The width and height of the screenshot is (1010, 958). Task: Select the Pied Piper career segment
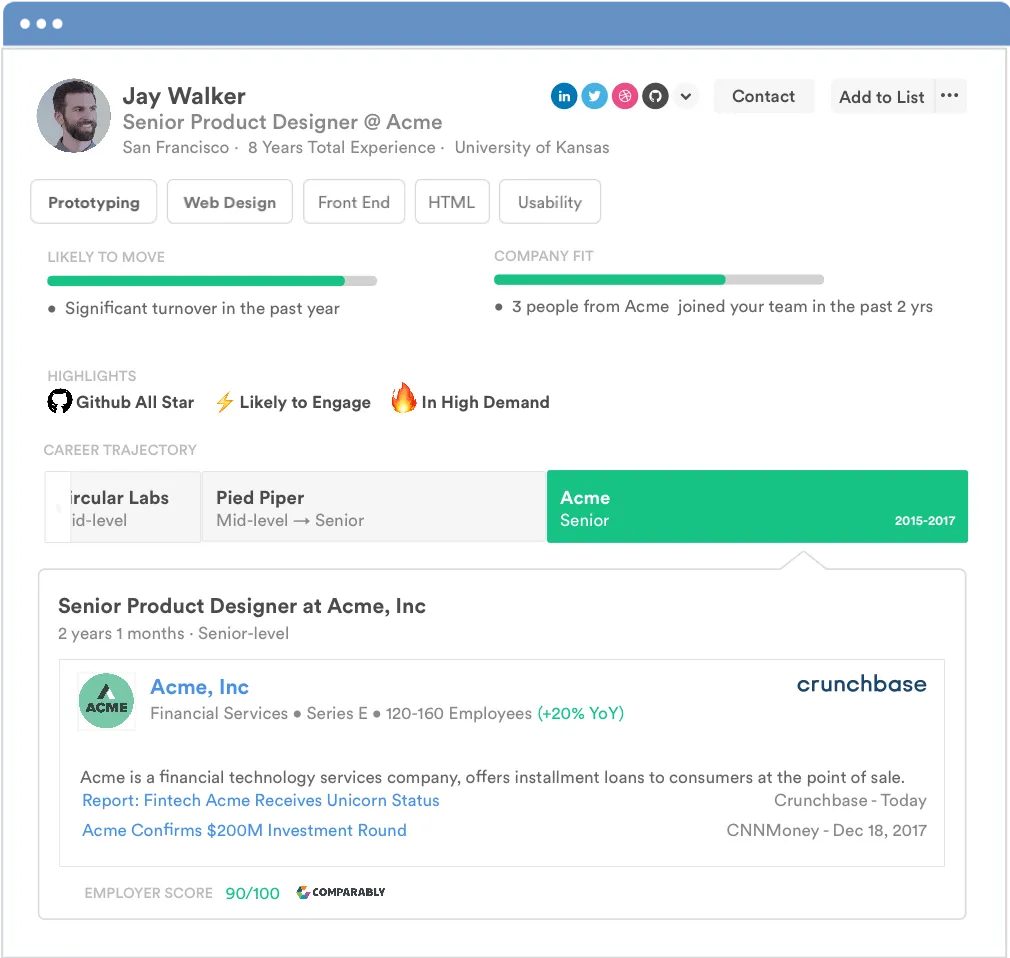[x=374, y=507]
